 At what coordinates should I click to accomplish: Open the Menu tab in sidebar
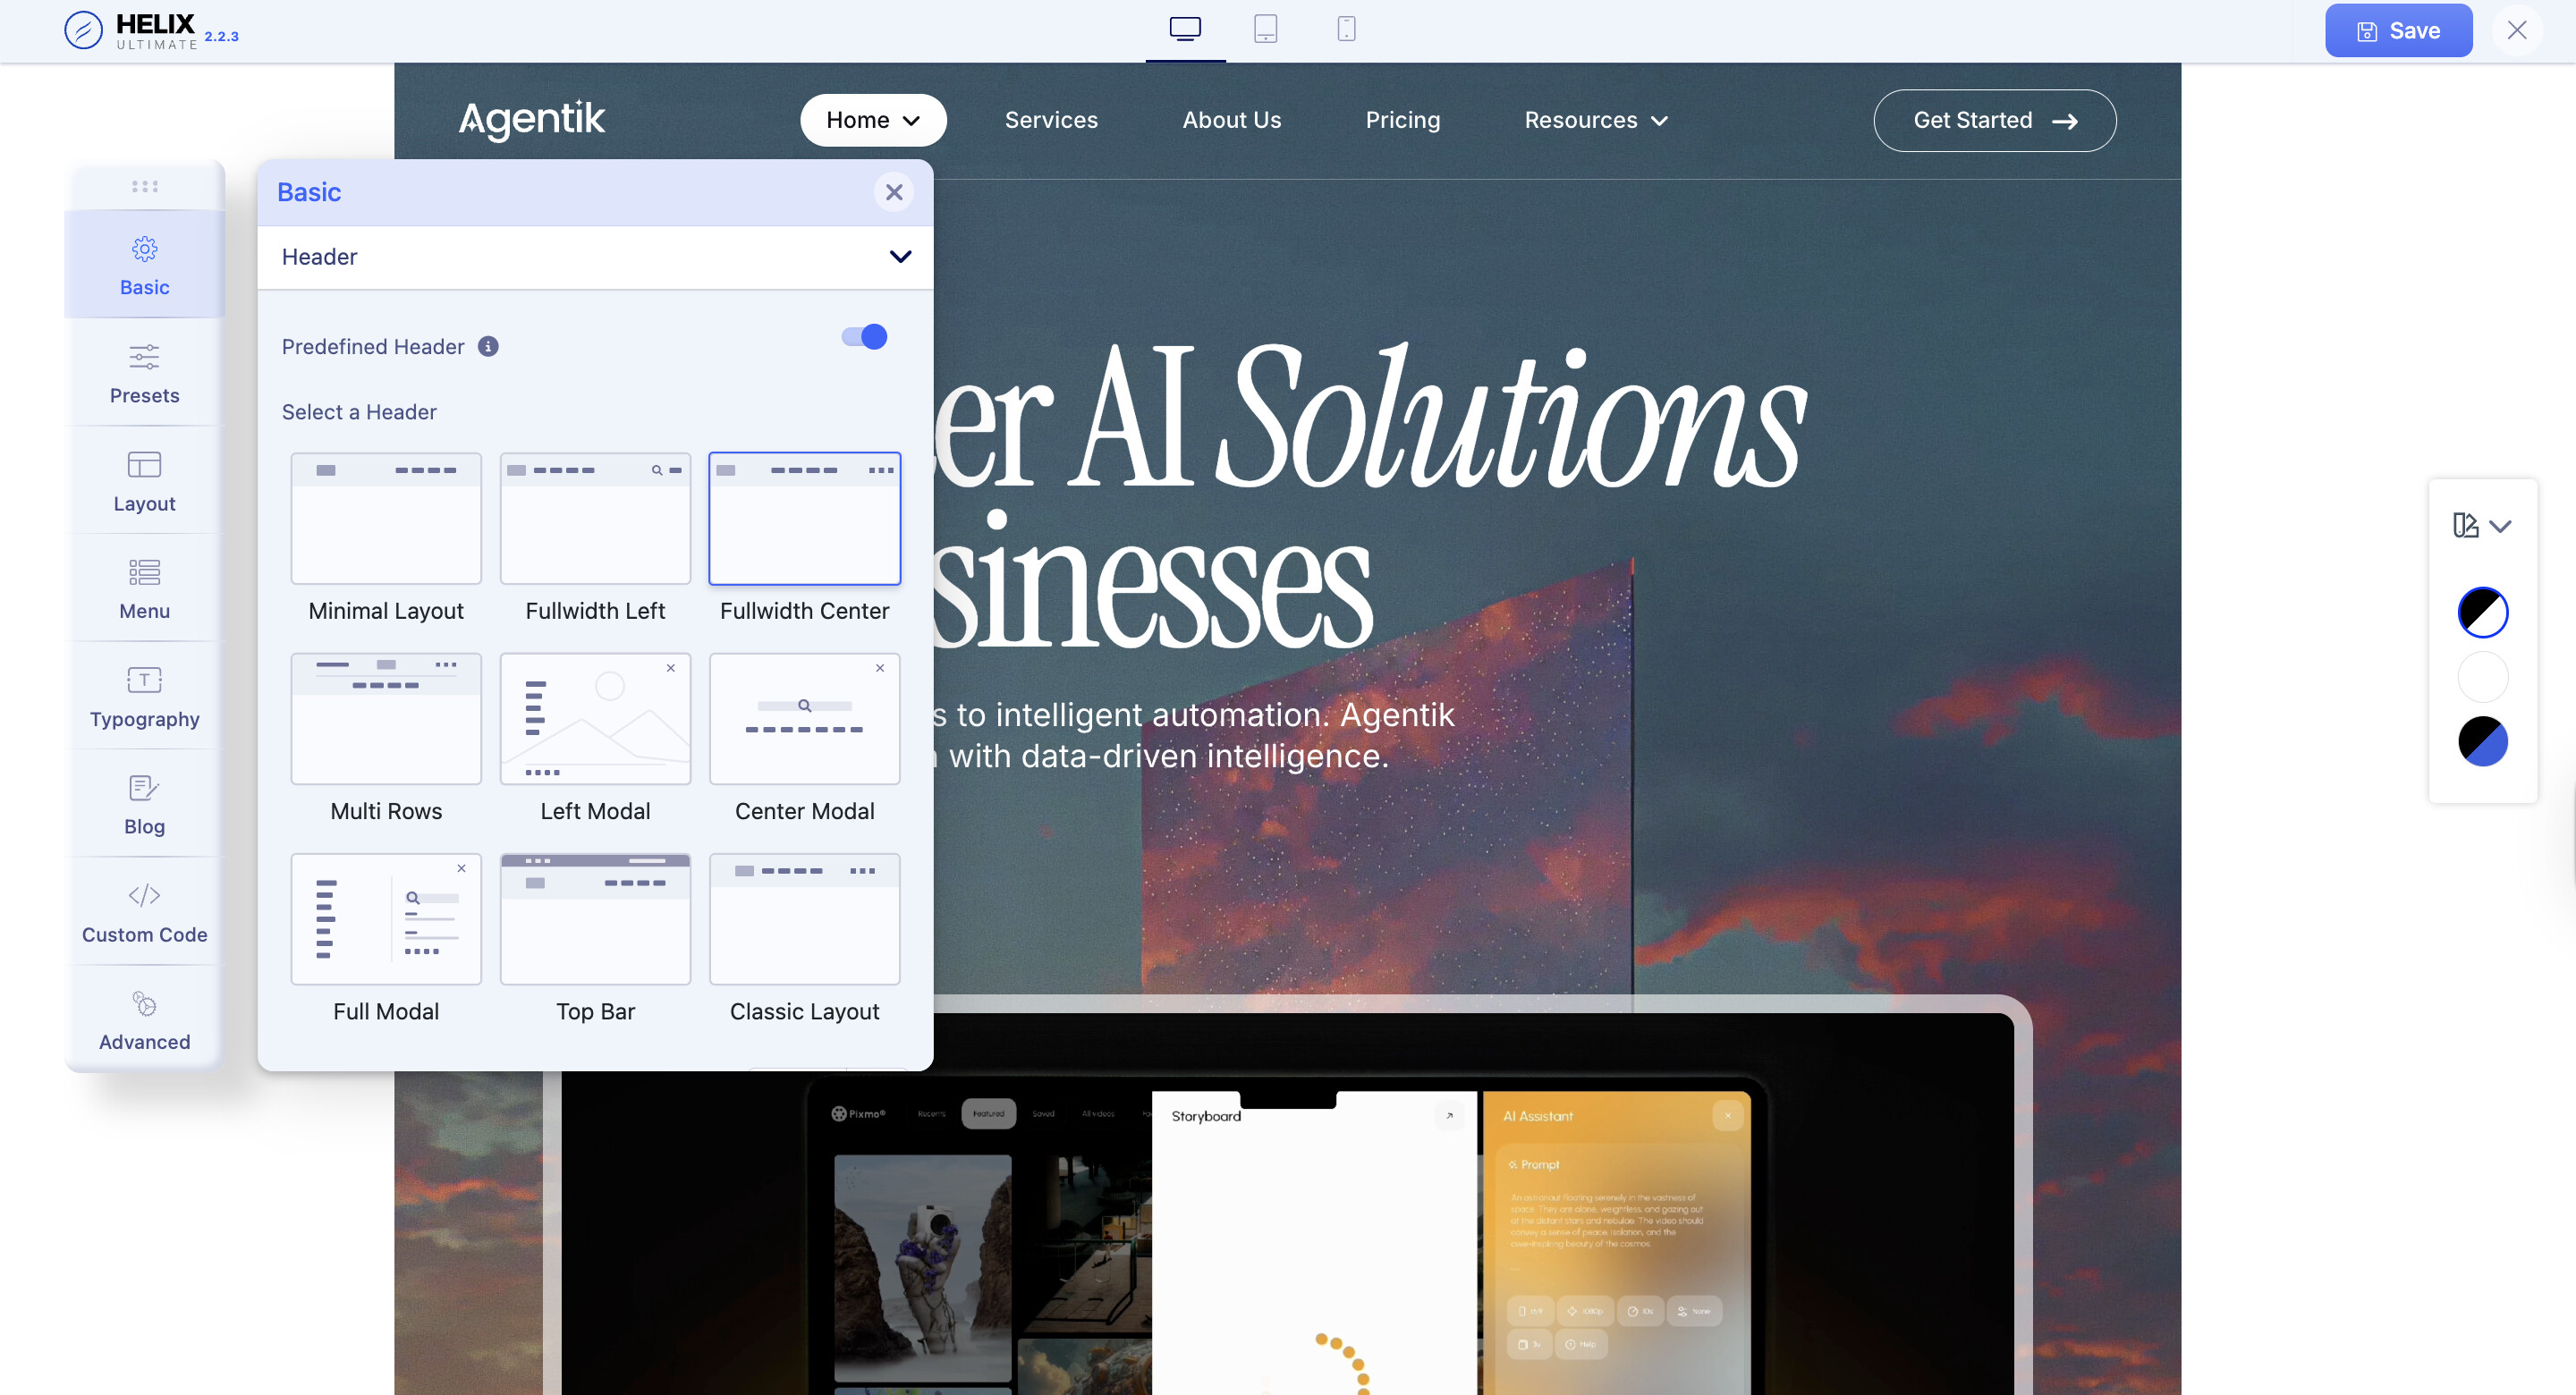tap(144, 588)
